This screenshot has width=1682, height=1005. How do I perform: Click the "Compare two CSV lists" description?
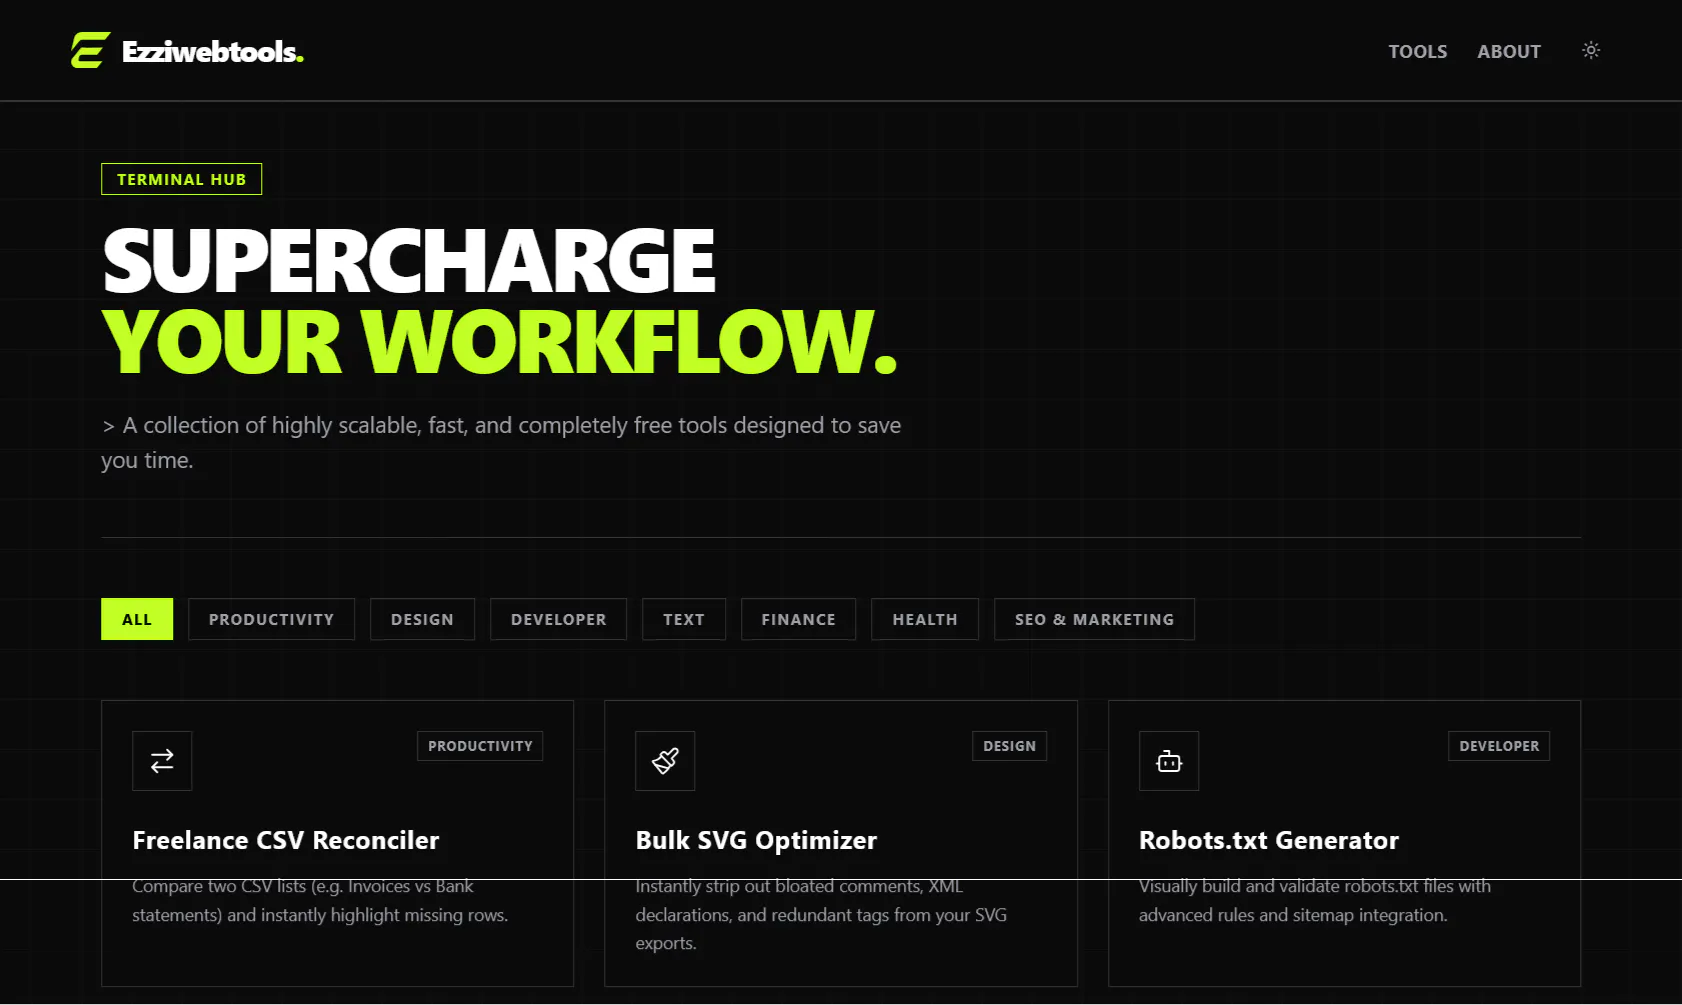click(x=320, y=900)
